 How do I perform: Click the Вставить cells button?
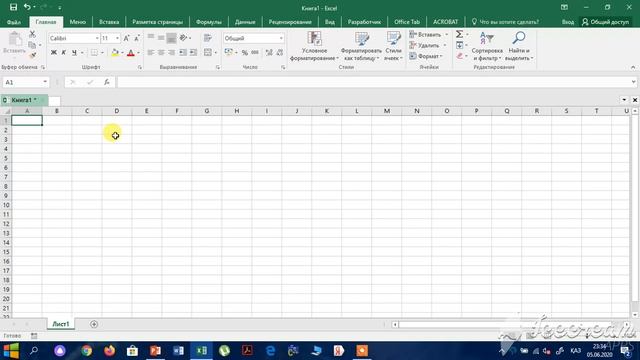tap(426, 35)
